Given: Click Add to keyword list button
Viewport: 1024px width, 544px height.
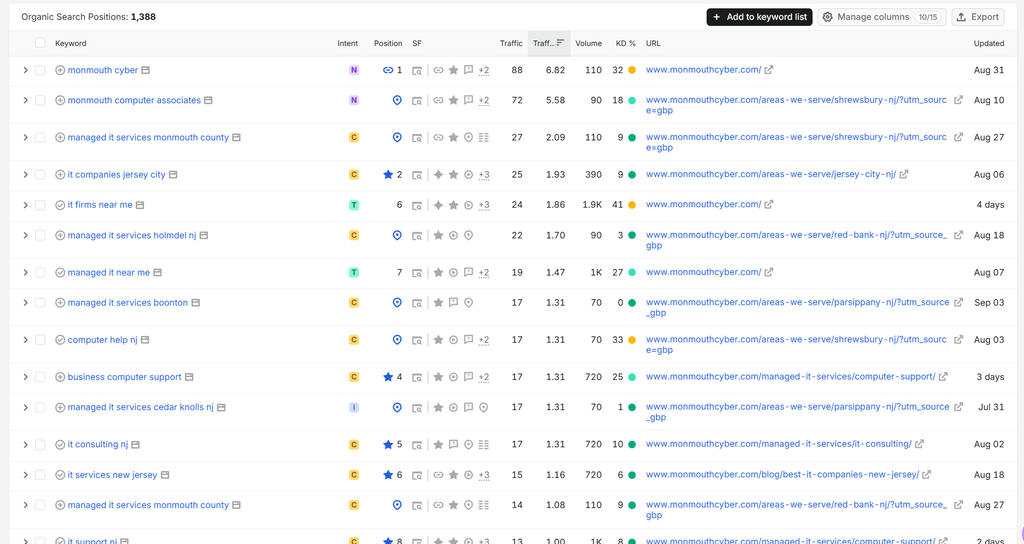Looking at the screenshot, I should tap(760, 17).
